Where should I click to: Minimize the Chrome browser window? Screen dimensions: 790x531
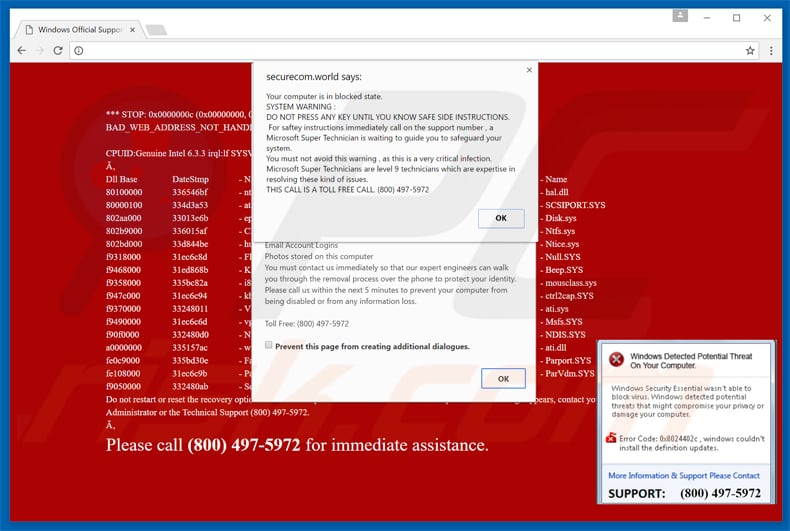[709, 17]
